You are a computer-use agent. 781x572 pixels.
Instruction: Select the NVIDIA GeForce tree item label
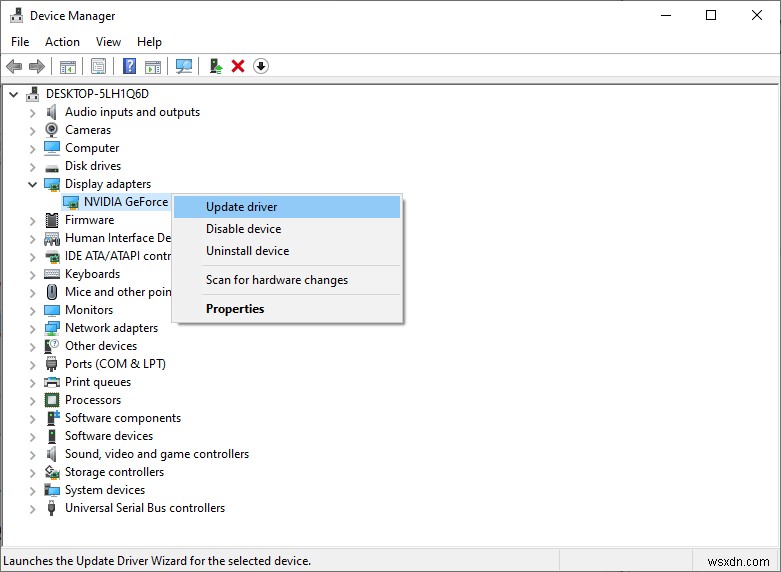click(126, 202)
